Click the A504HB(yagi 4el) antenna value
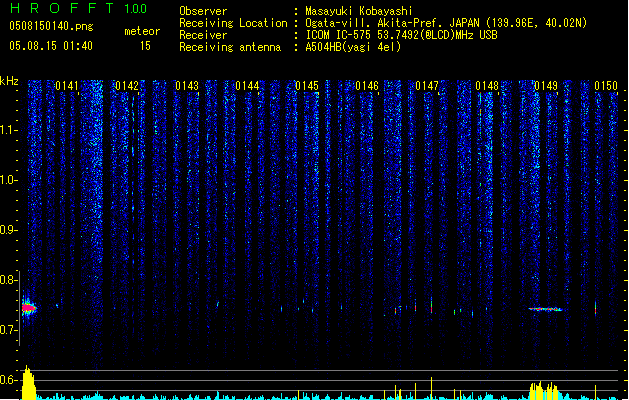629x400 pixels. [353, 47]
